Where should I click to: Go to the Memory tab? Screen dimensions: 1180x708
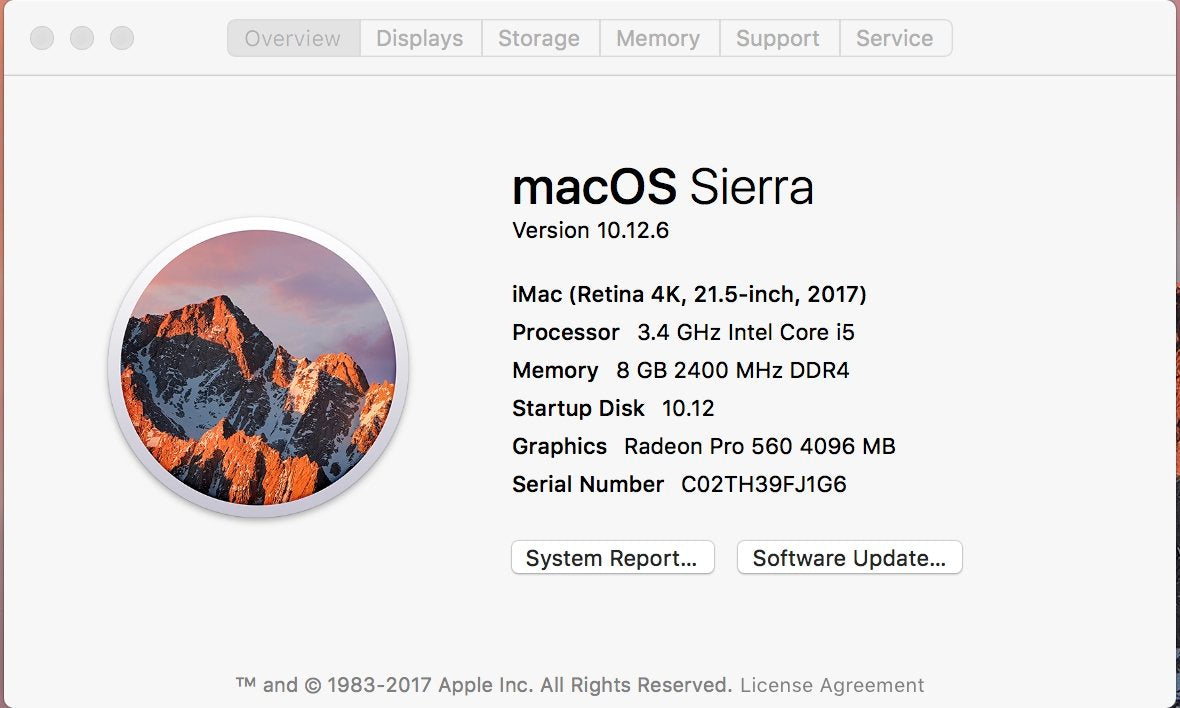click(658, 39)
